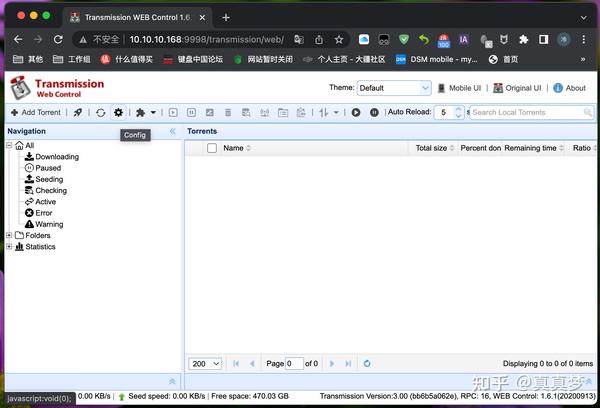Open the browser extensions puzzle icon

(523, 39)
